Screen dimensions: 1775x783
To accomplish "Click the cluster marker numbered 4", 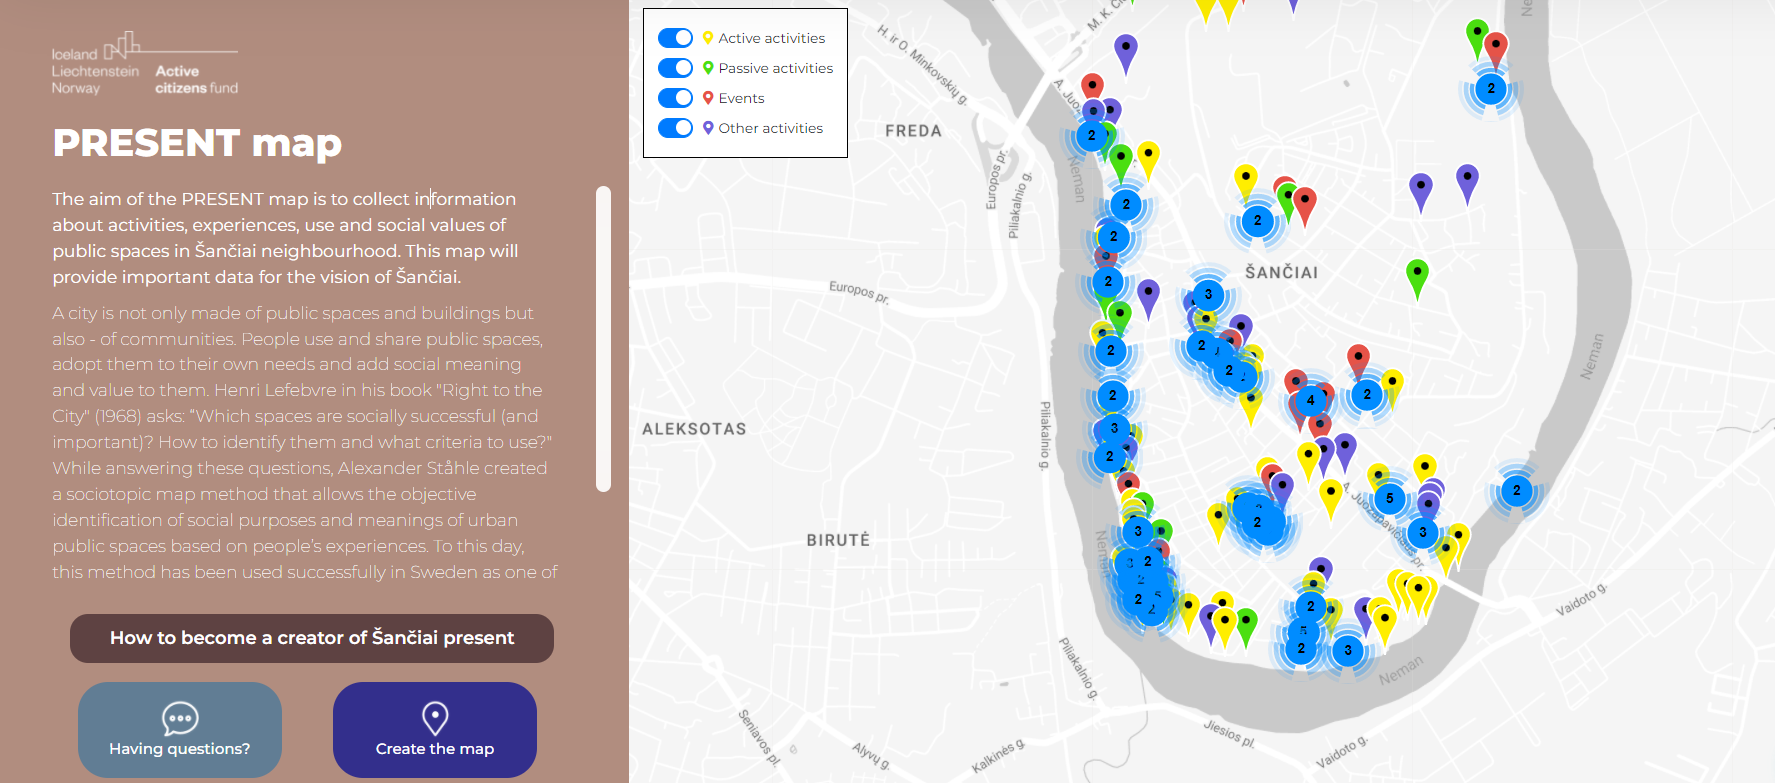I will point(1310,400).
